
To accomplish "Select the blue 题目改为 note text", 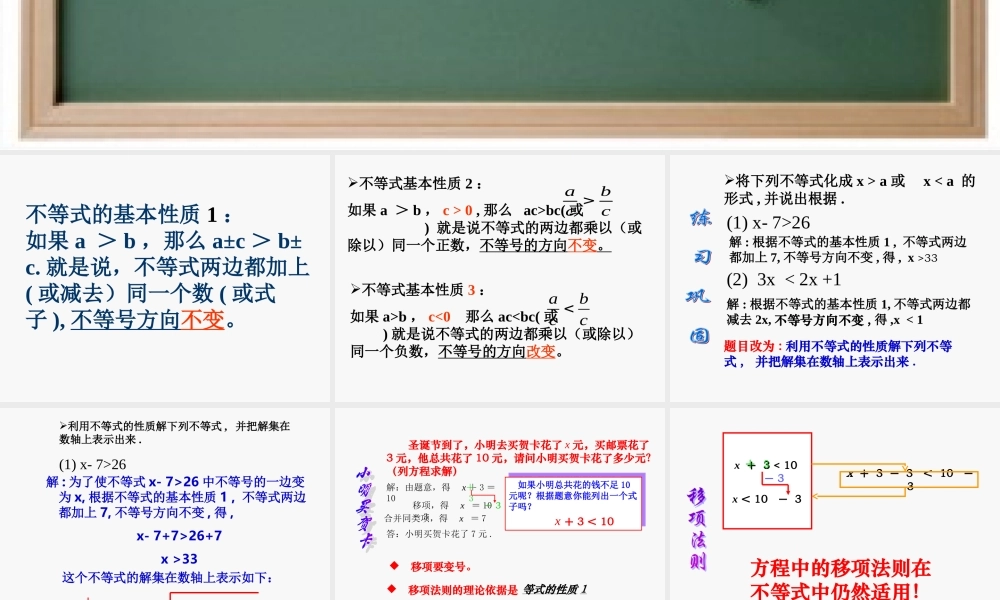I will (x=838, y=354).
